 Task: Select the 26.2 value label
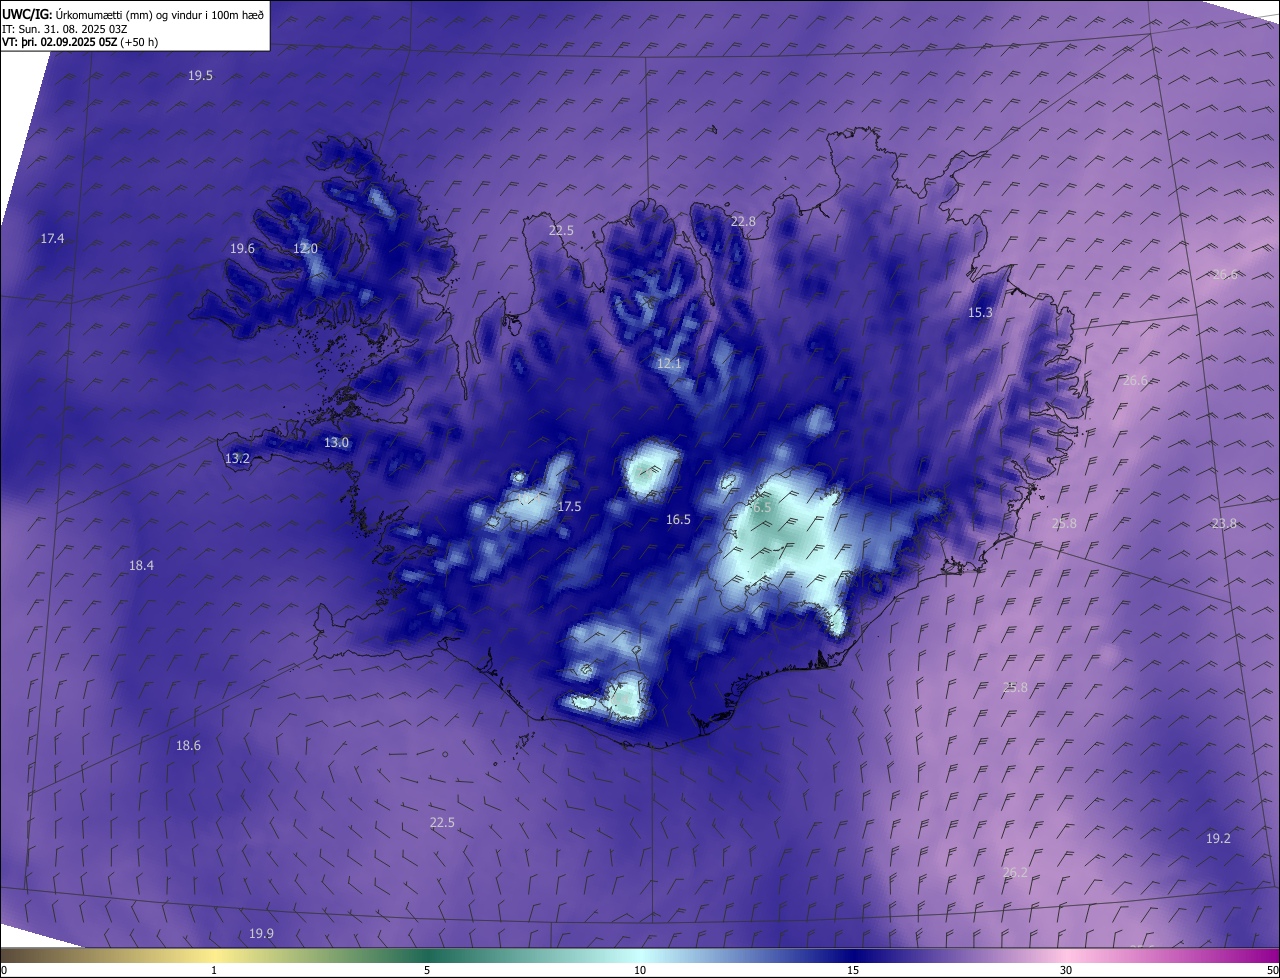pyautogui.click(x=1014, y=873)
